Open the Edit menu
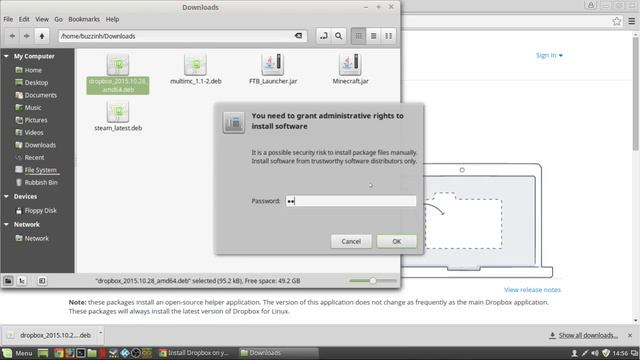The width and height of the screenshot is (640, 360). point(24,19)
